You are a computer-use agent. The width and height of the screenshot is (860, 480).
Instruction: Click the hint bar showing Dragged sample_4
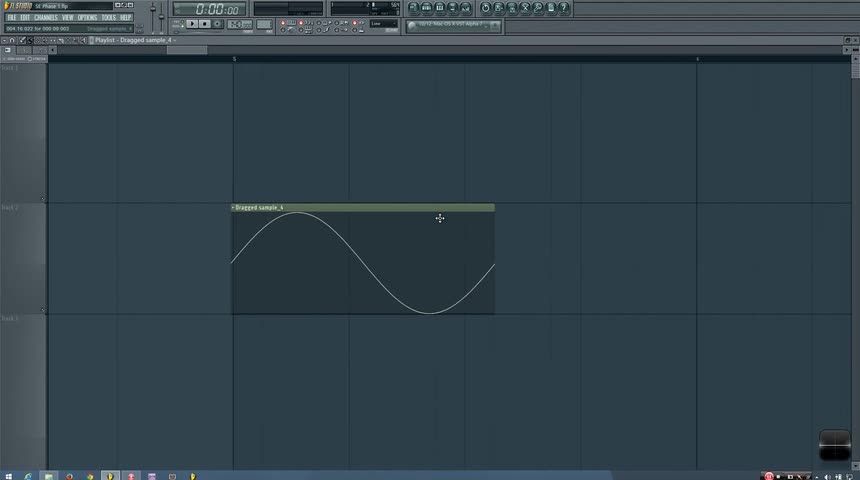69,29
